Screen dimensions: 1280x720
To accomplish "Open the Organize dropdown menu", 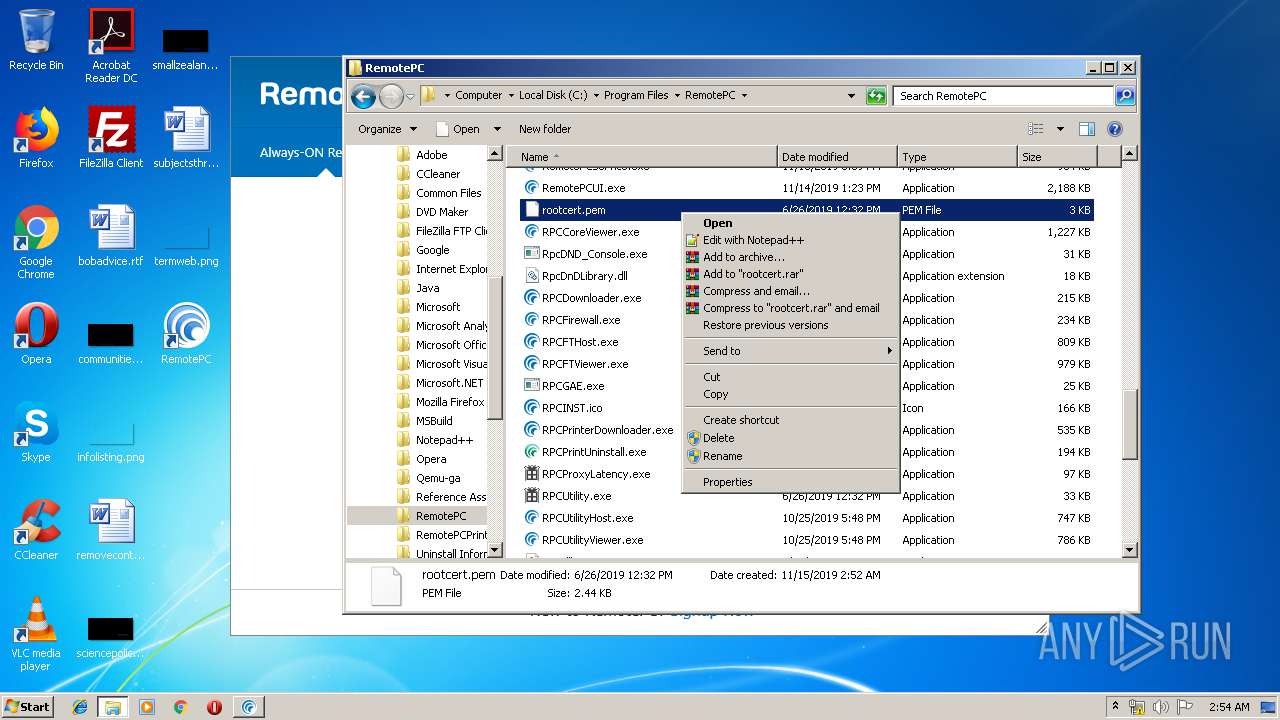I will pos(388,129).
